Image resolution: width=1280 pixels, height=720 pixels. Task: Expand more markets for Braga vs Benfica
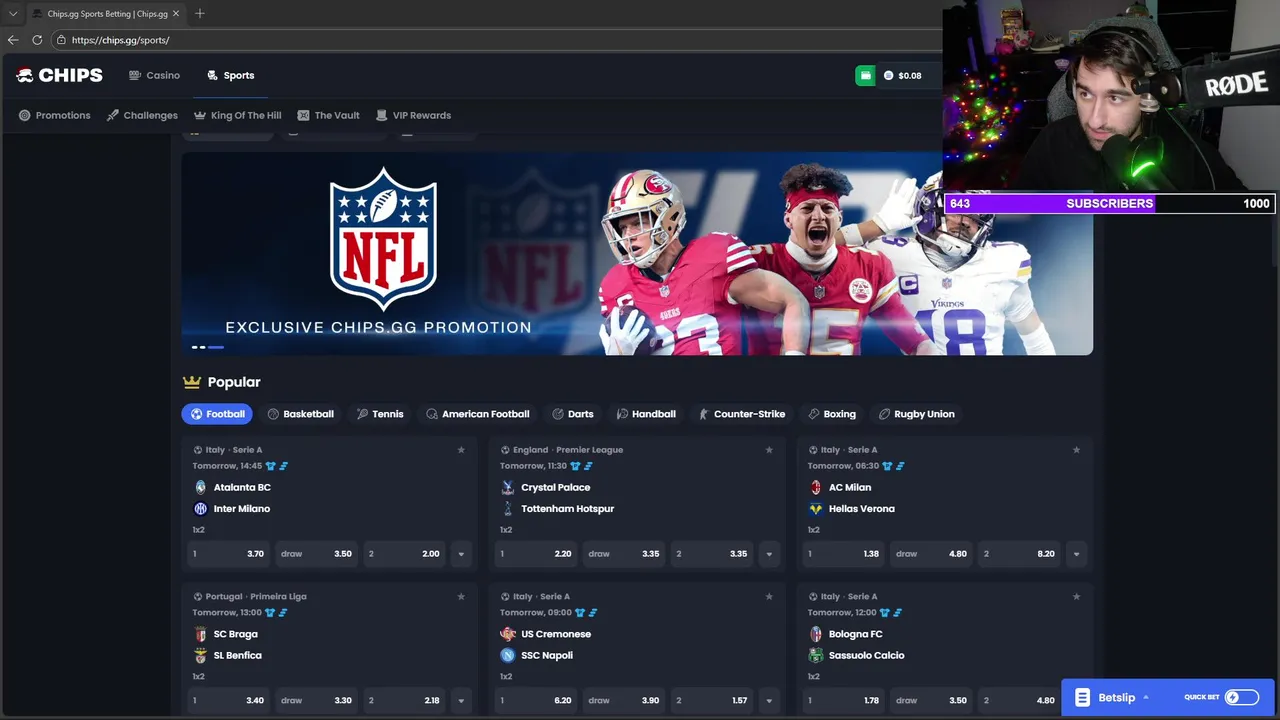coord(461,700)
